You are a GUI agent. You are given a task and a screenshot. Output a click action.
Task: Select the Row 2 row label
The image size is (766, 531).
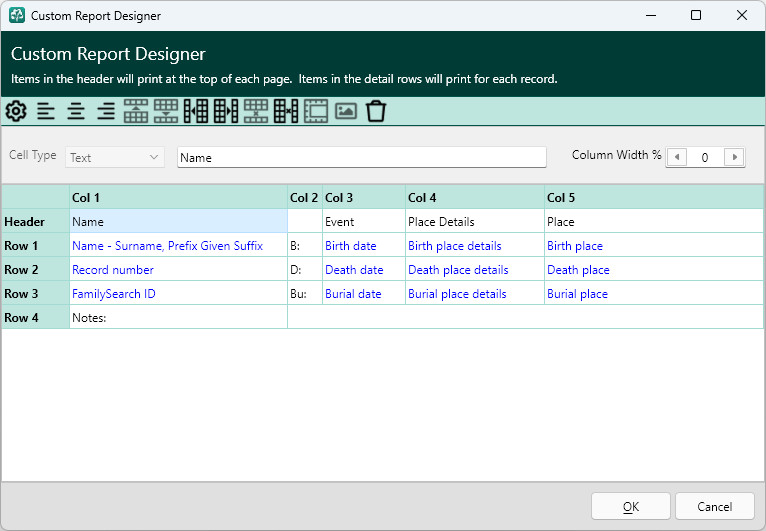(x=36, y=269)
